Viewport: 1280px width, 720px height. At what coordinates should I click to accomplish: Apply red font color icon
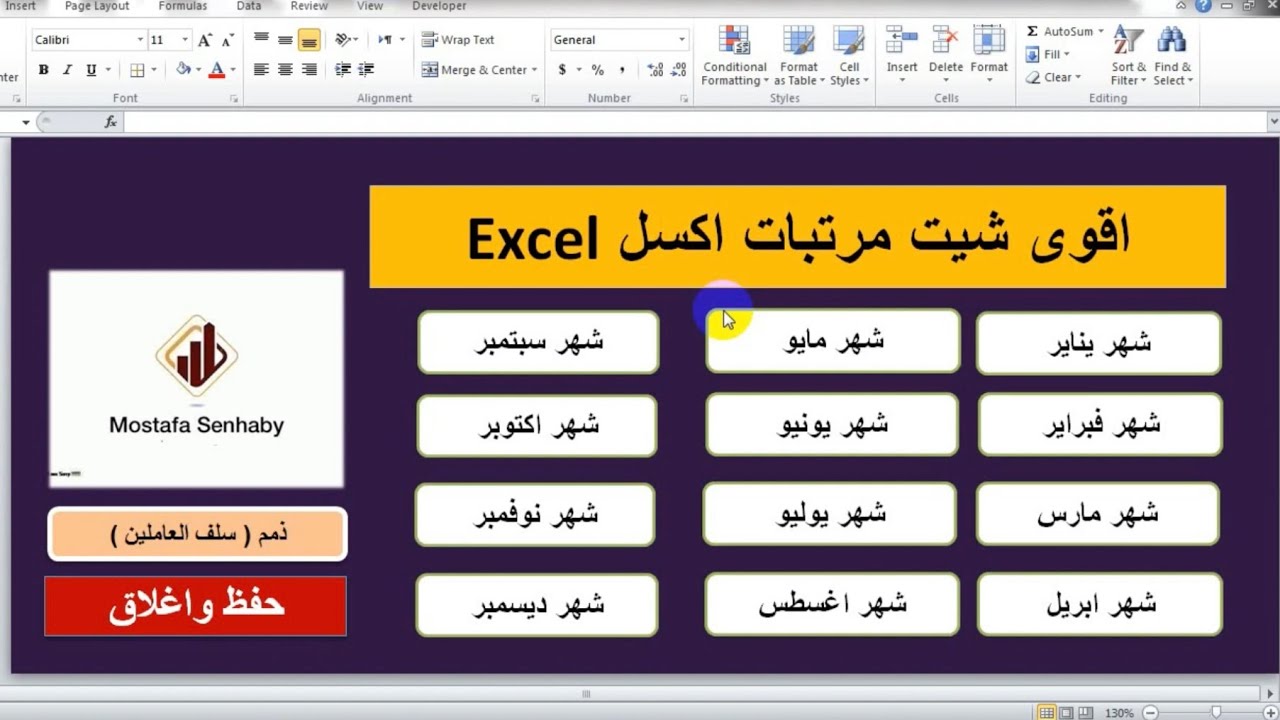click(x=217, y=70)
